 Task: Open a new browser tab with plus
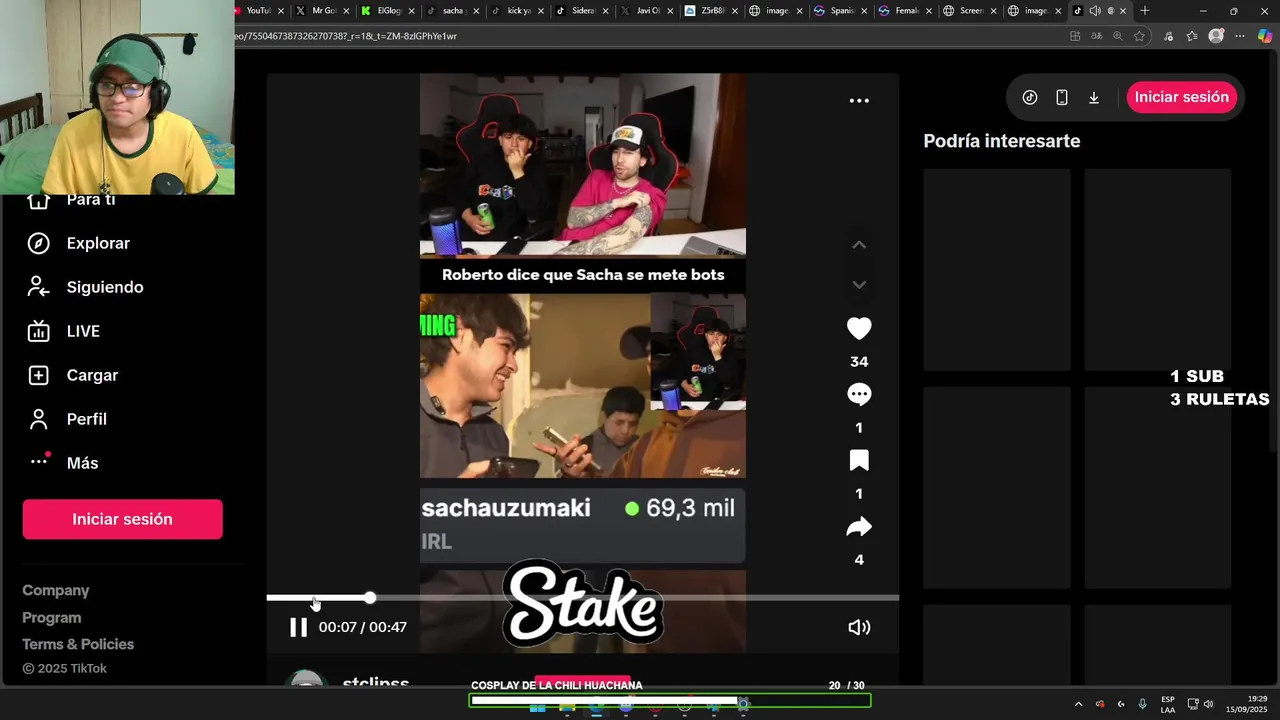1145,11
